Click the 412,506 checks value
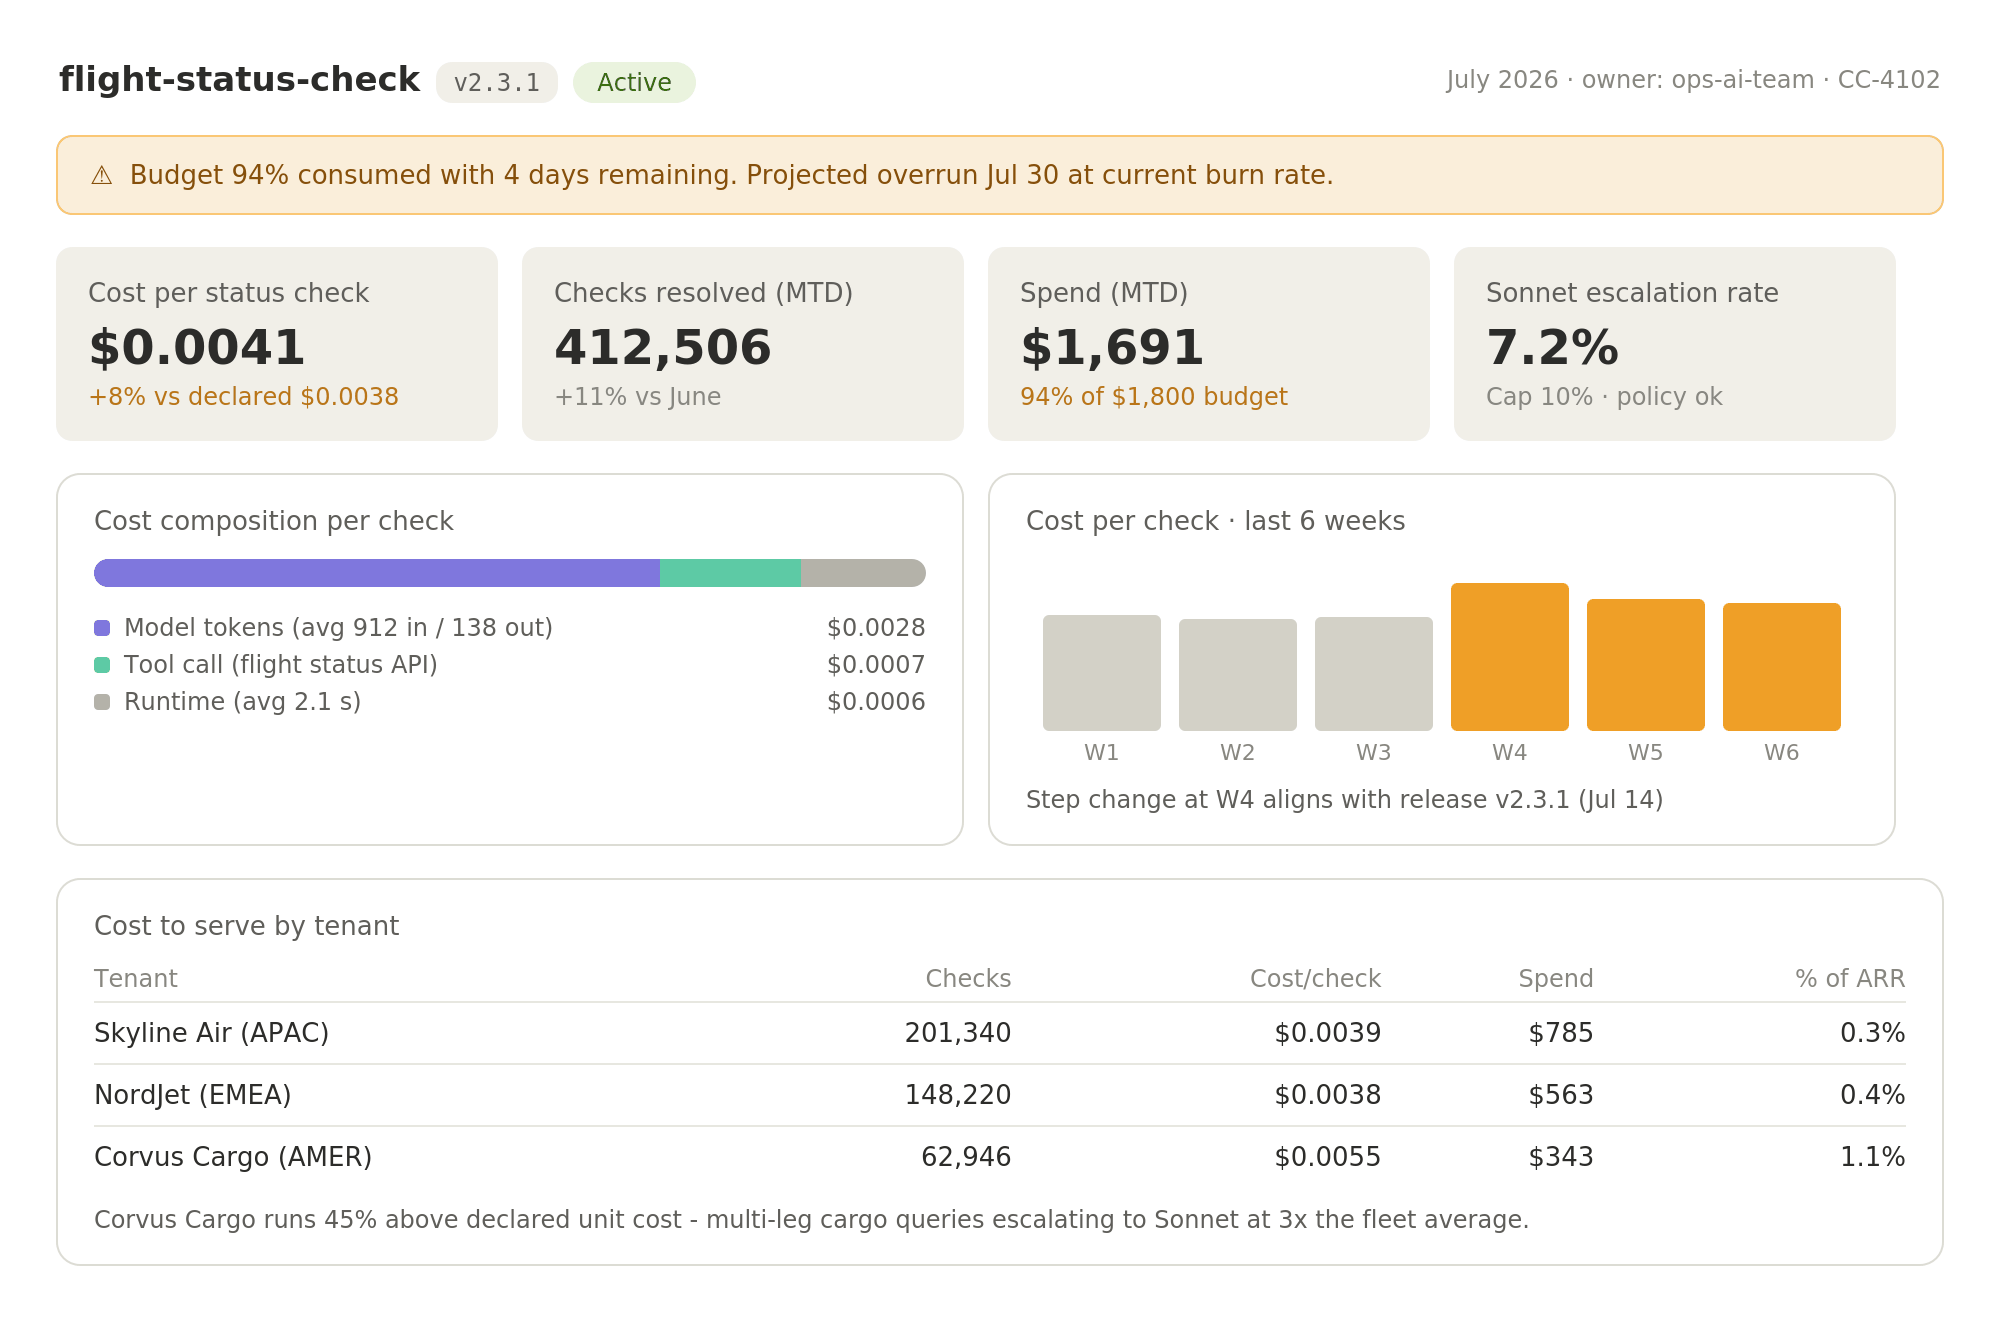The image size is (2000, 1322). [663, 348]
